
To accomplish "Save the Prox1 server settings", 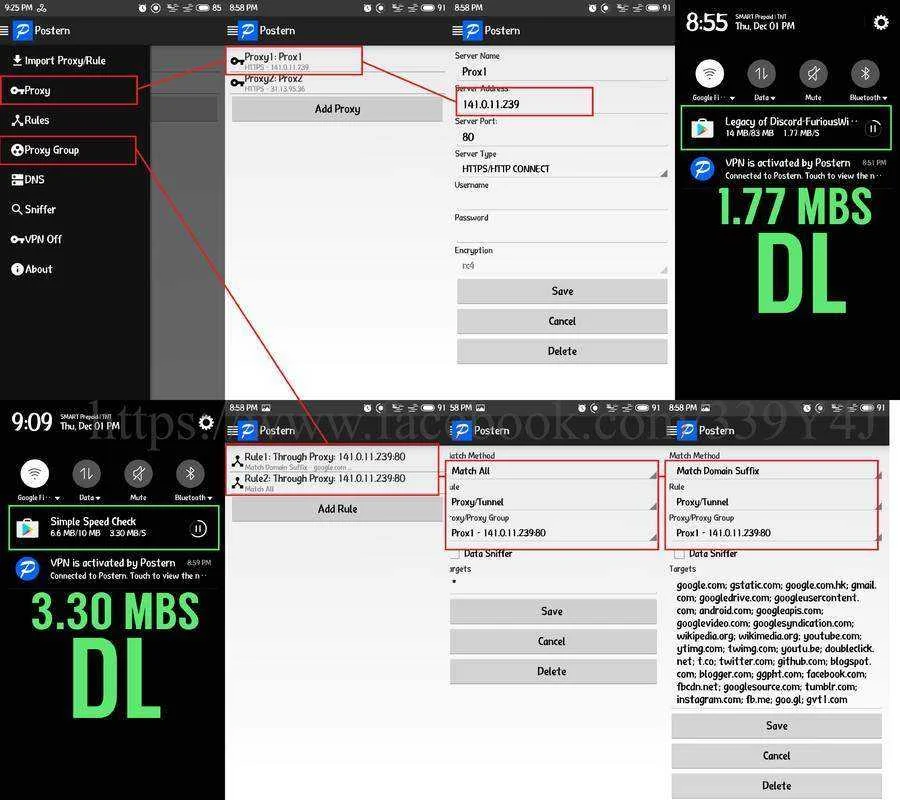I will click(562, 291).
